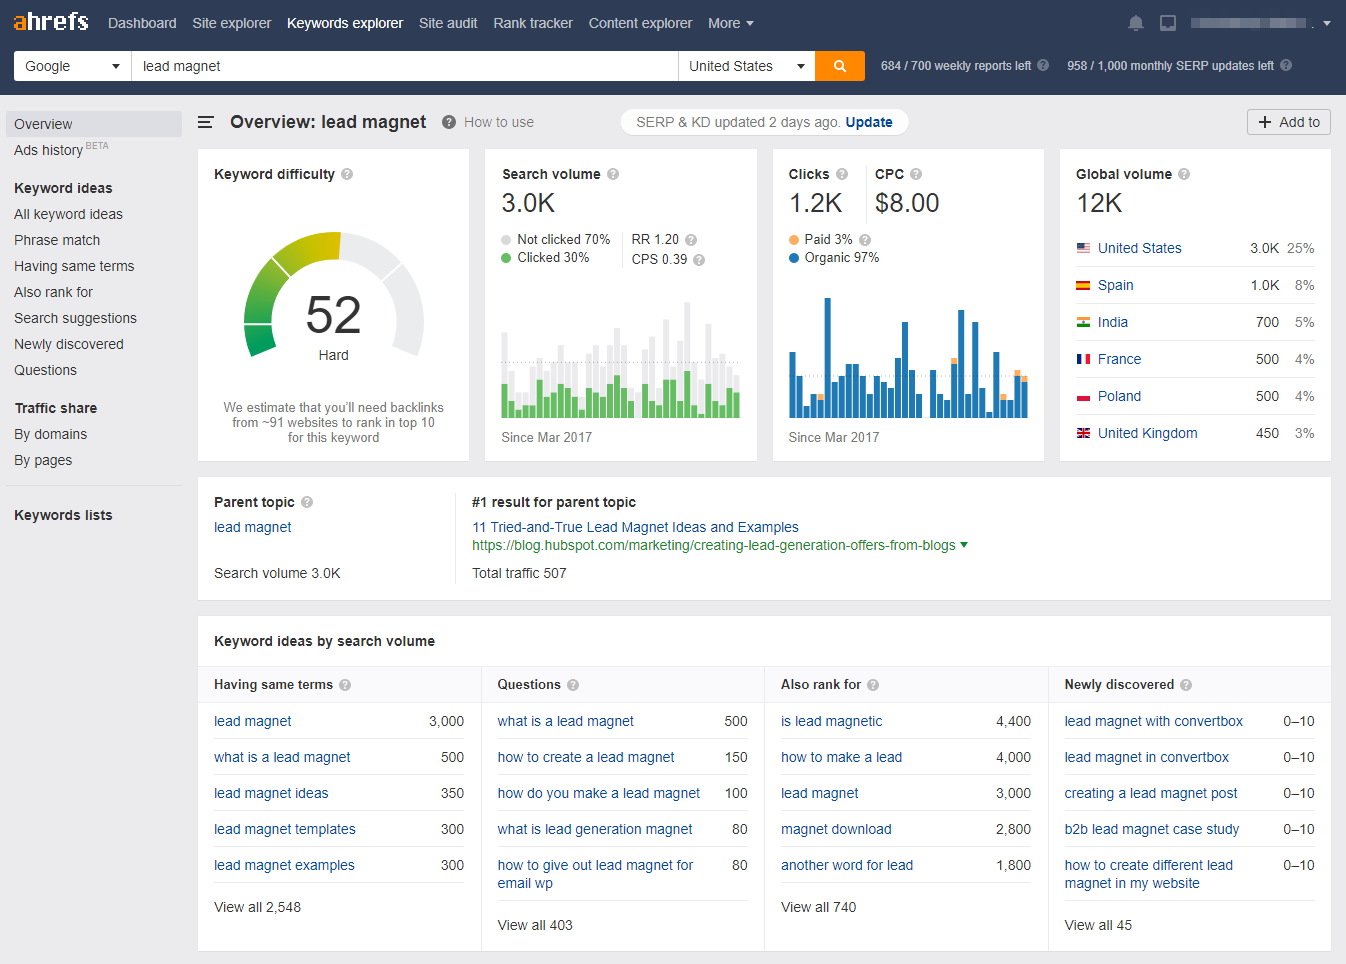
Task: Click View all 403 questions
Action: click(535, 925)
